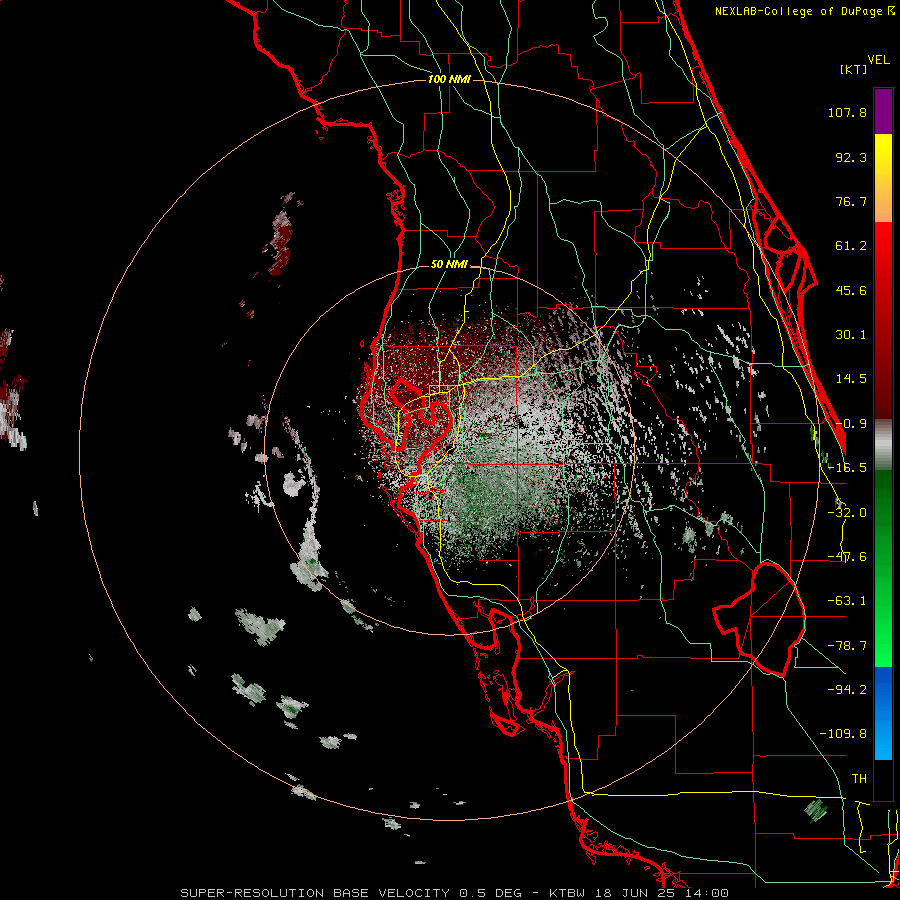
Task: Click the 100 NMI range ring label
Action: click(449, 79)
